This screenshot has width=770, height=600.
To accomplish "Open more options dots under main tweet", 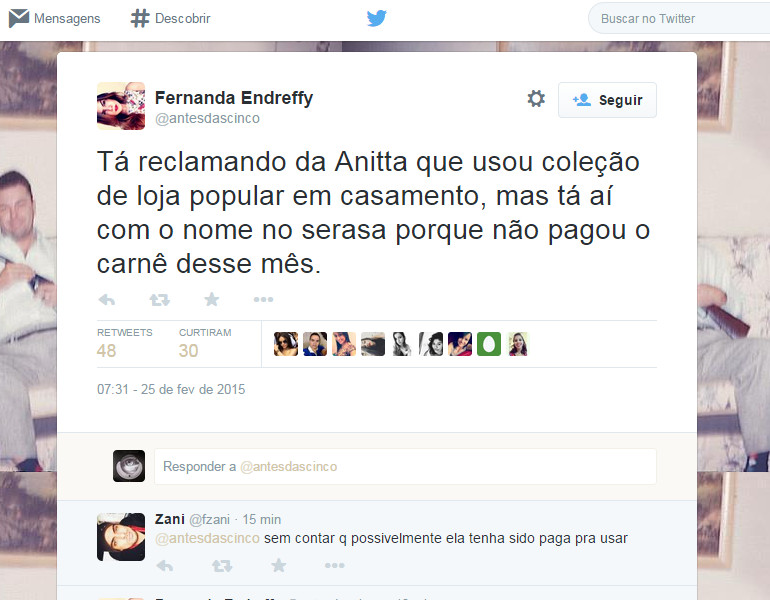I will pos(263,299).
